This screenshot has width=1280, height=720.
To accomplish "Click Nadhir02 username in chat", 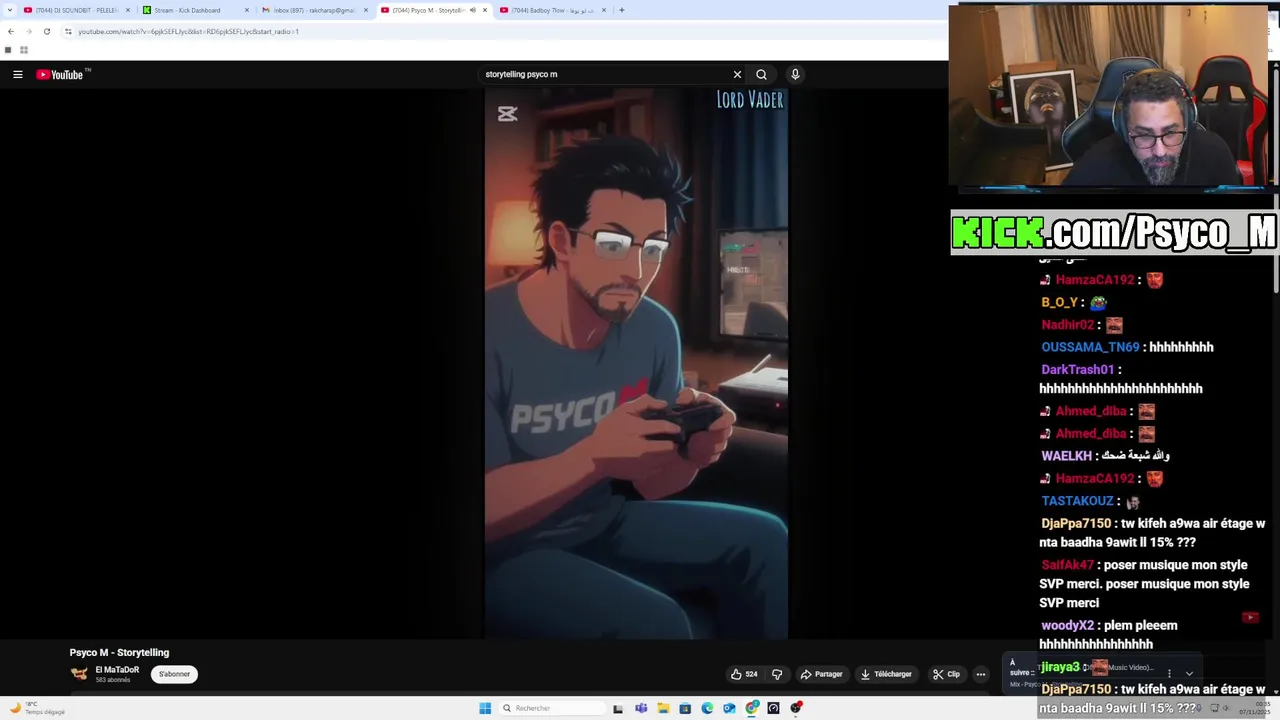I will coord(1067,325).
